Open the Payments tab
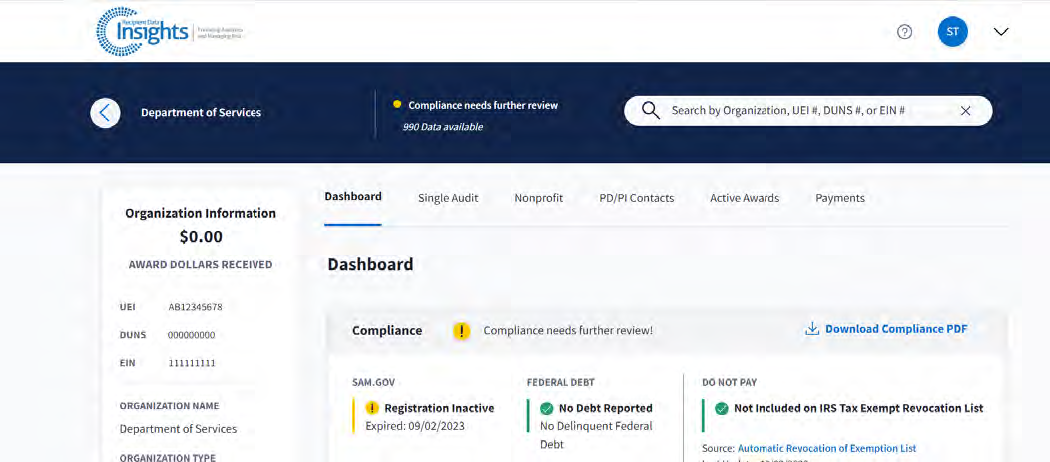 (x=839, y=198)
